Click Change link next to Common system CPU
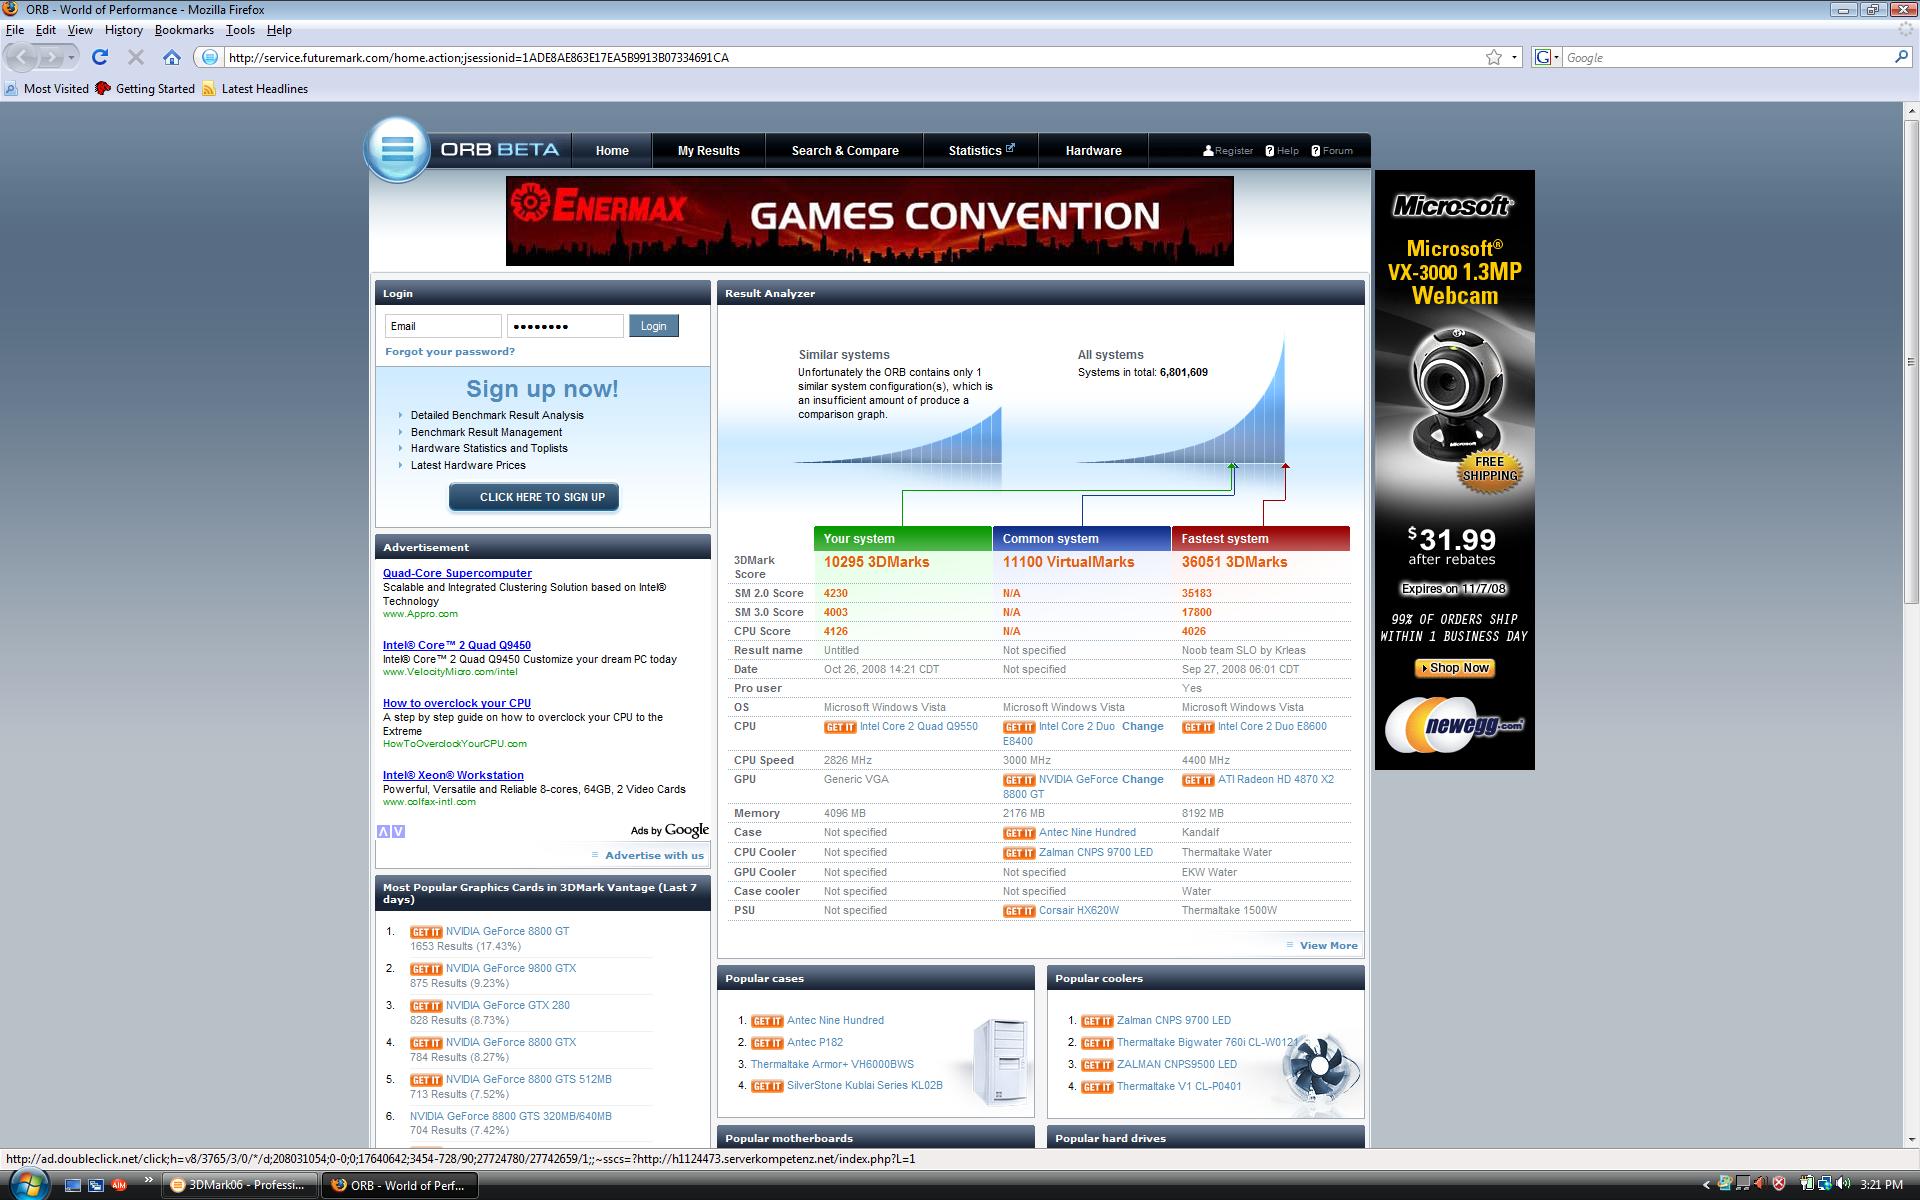 1142,727
